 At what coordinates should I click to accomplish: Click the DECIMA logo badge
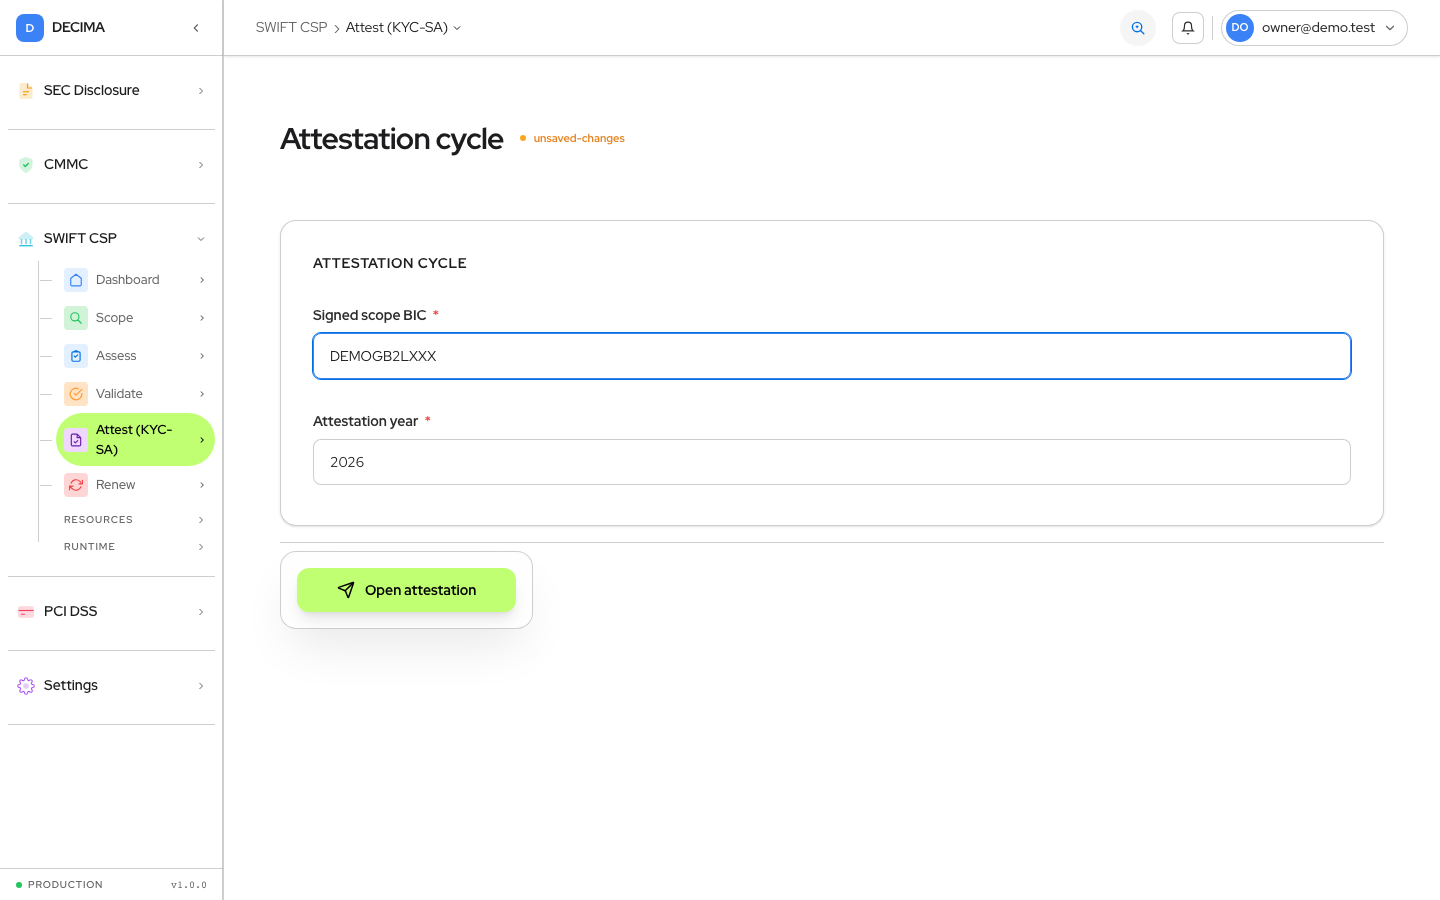point(30,28)
